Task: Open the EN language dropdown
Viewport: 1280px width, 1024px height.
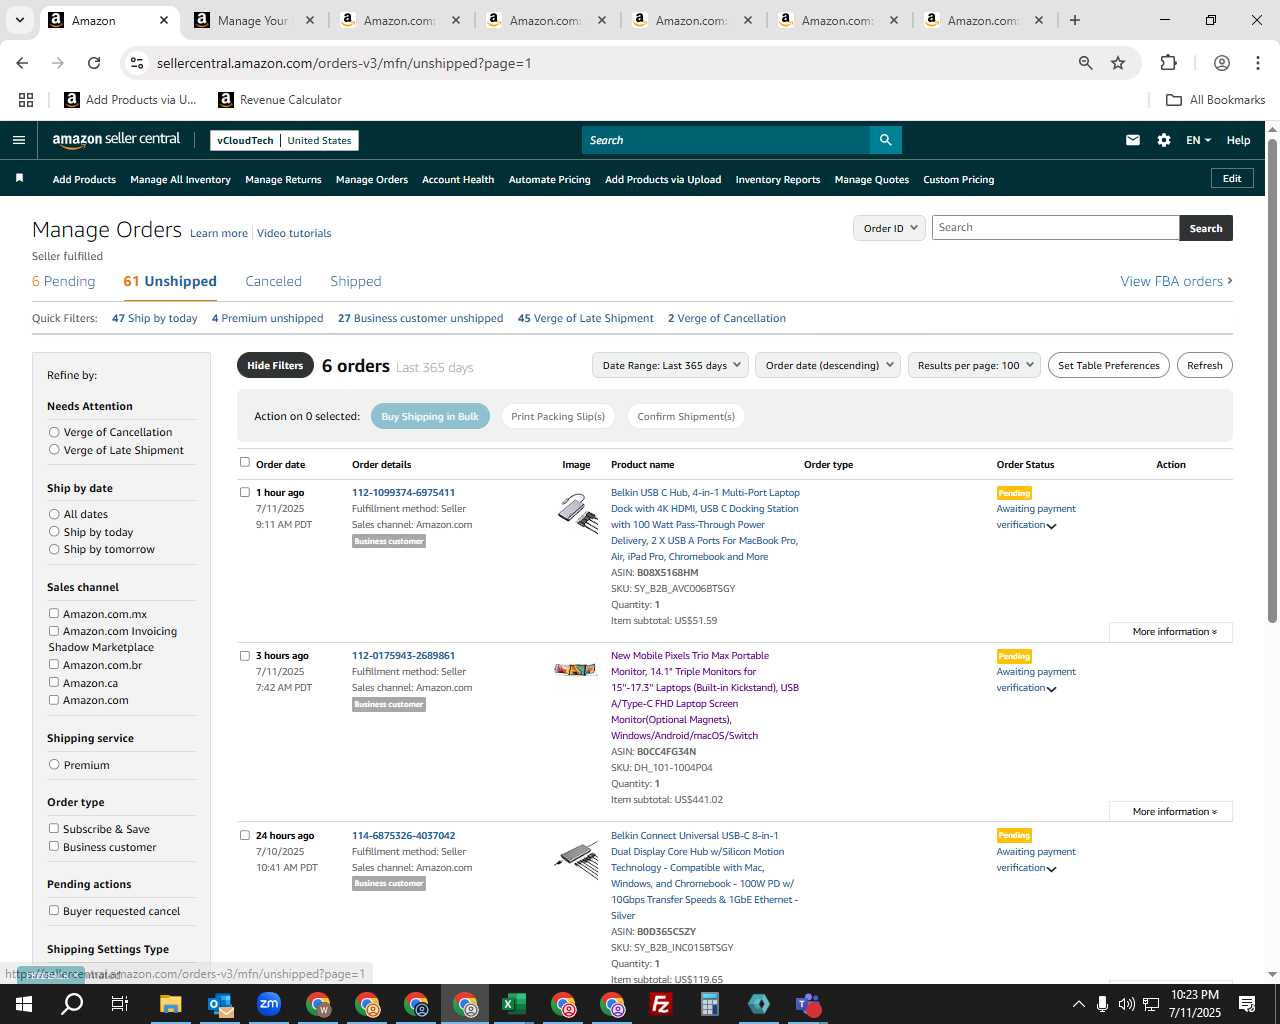Action: pyautogui.click(x=1198, y=140)
